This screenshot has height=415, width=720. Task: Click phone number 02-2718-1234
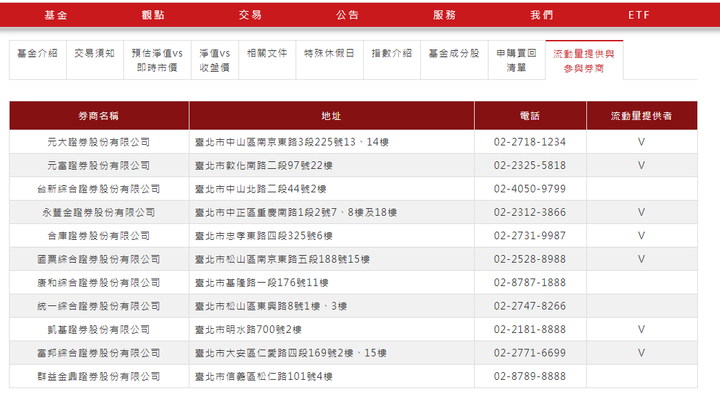(530, 142)
